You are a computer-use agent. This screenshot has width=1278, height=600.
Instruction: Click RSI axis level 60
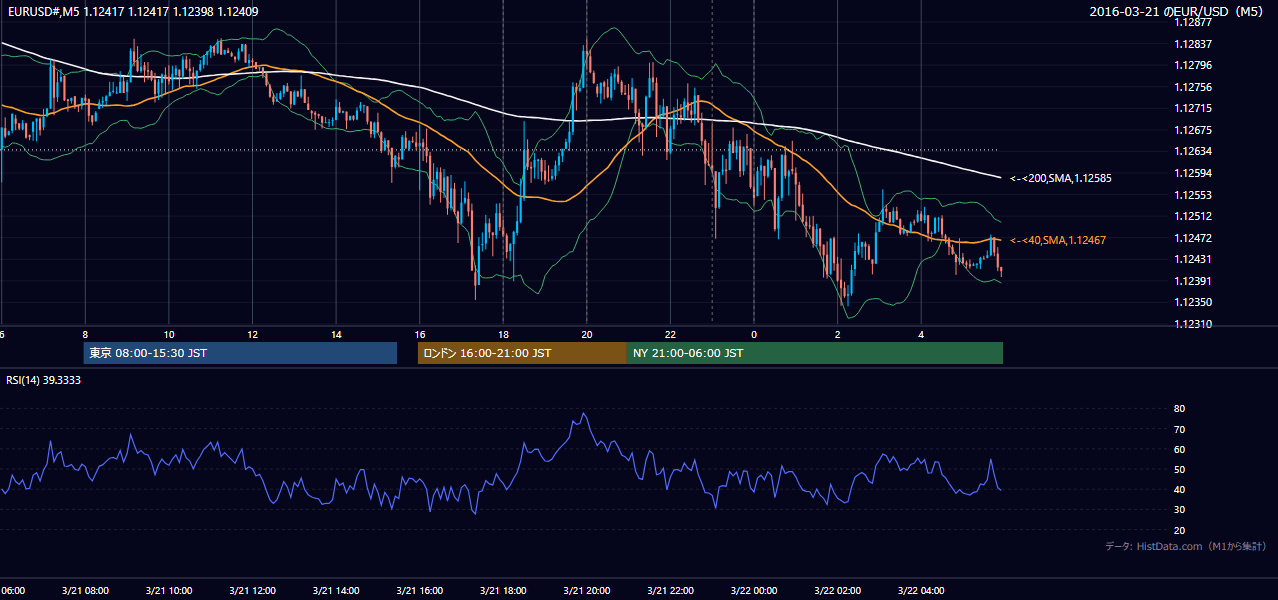click(1180, 449)
